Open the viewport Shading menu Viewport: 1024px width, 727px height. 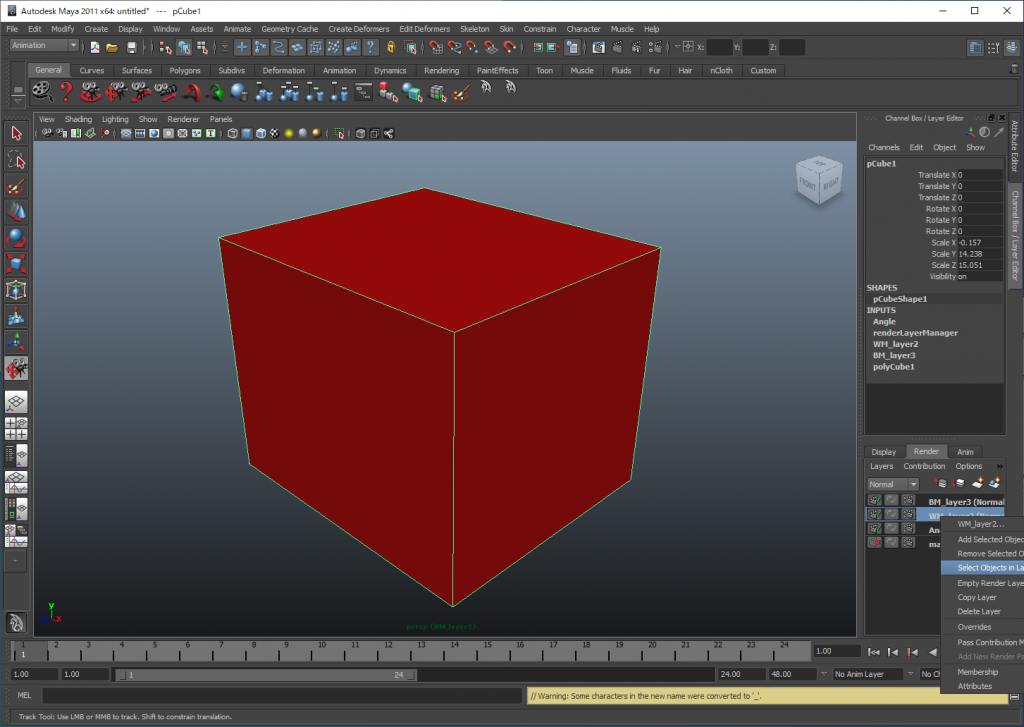coord(78,120)
